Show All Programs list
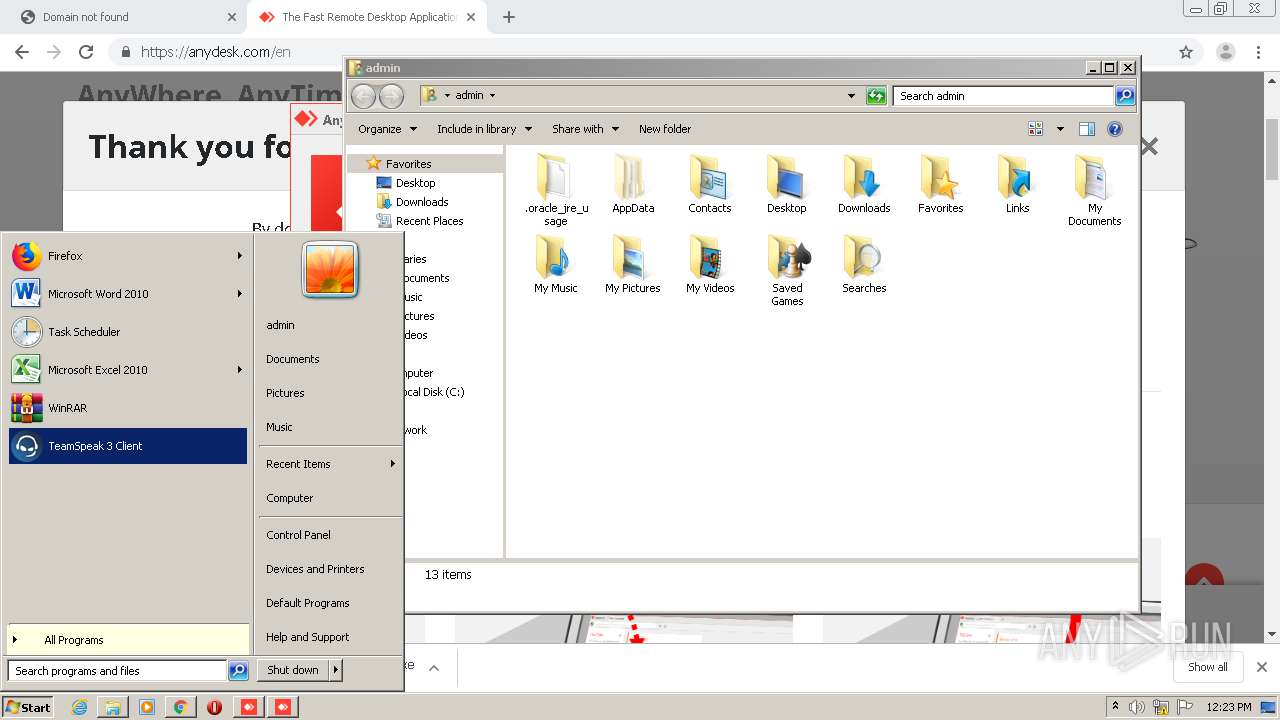The width and height of the screenshot is (1280, 720). pyautogui.click(x=128, y=640)
